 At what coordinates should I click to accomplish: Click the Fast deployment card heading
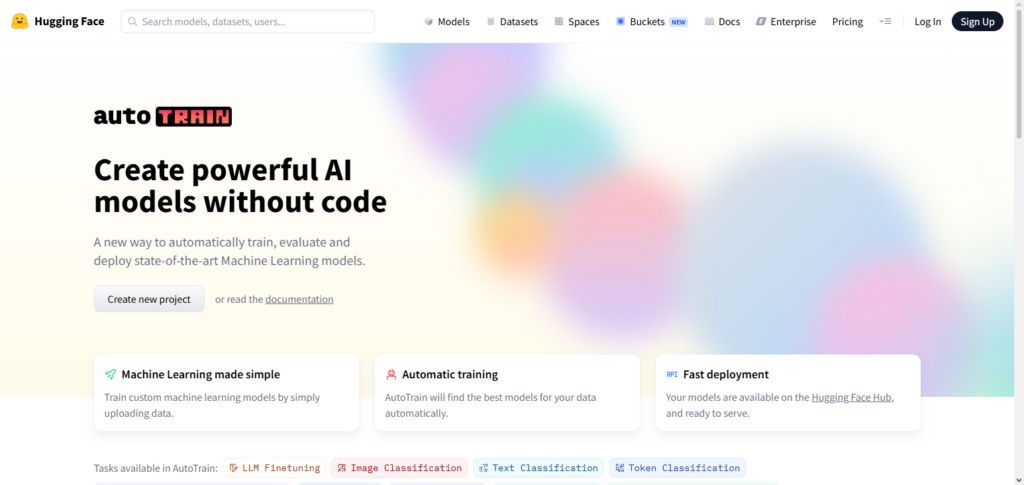click(x=726, y=375)
